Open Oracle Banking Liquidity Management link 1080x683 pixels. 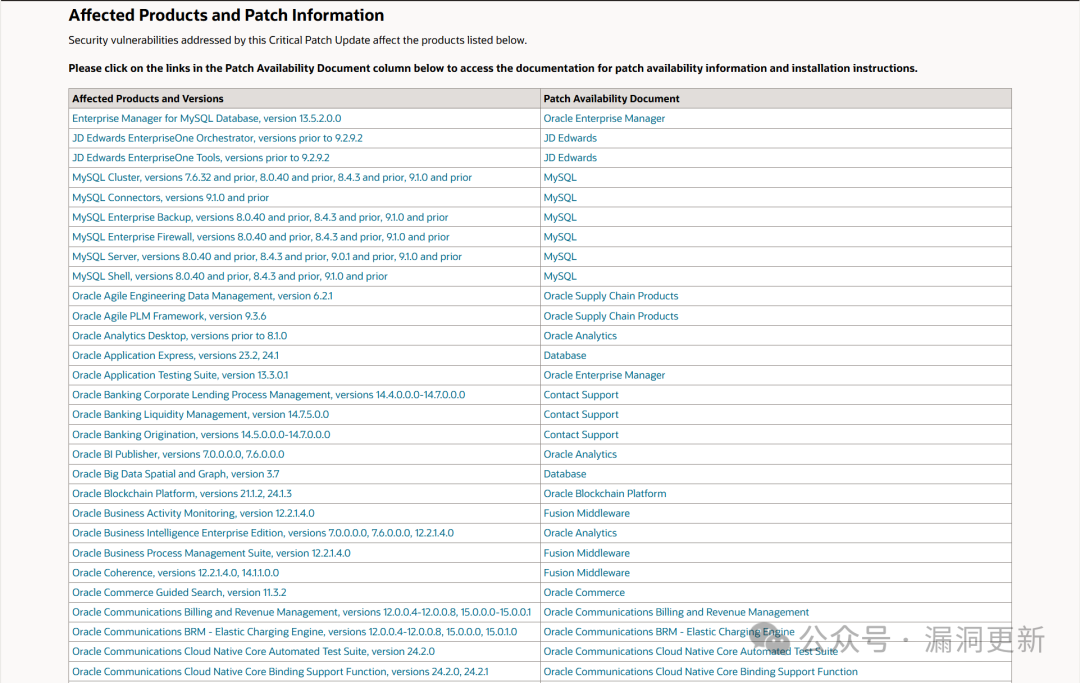point(200,414)
